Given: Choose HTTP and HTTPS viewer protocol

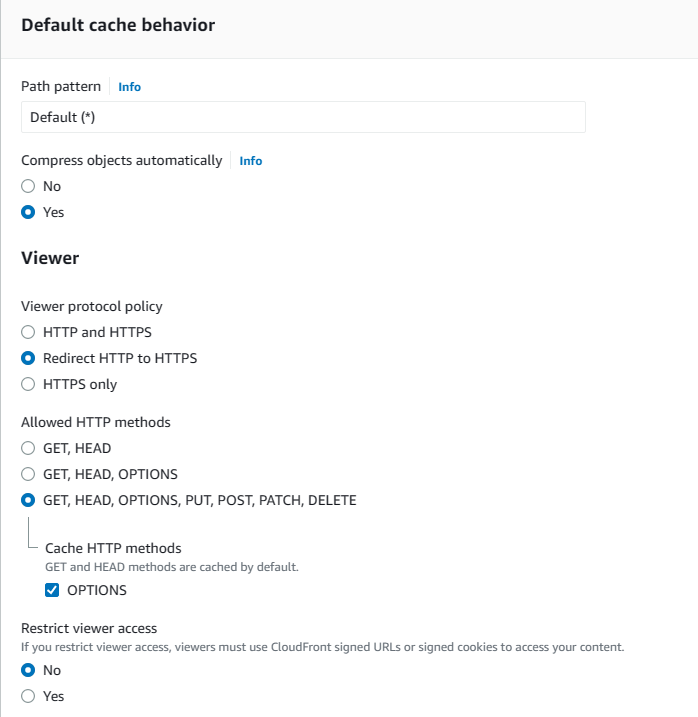Looking at the screenshot, I should [29, 332].
